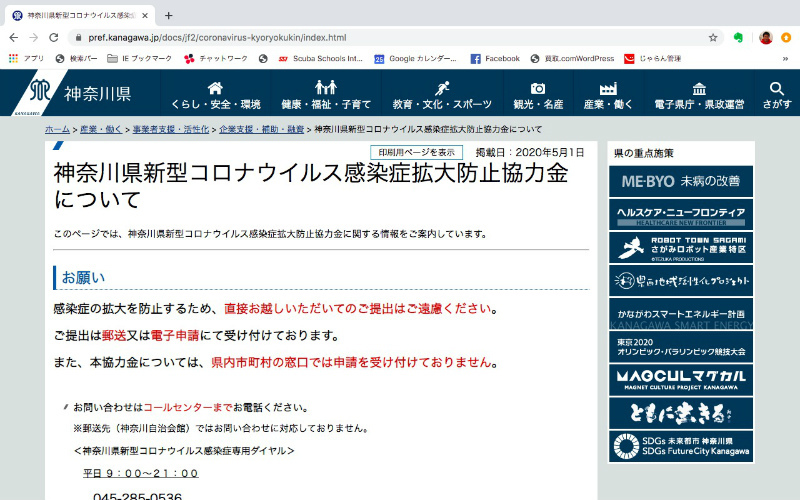The image size is (800, 500).
Task: Open the じゃらん管理 bookmark
Action: coord(653,59)
